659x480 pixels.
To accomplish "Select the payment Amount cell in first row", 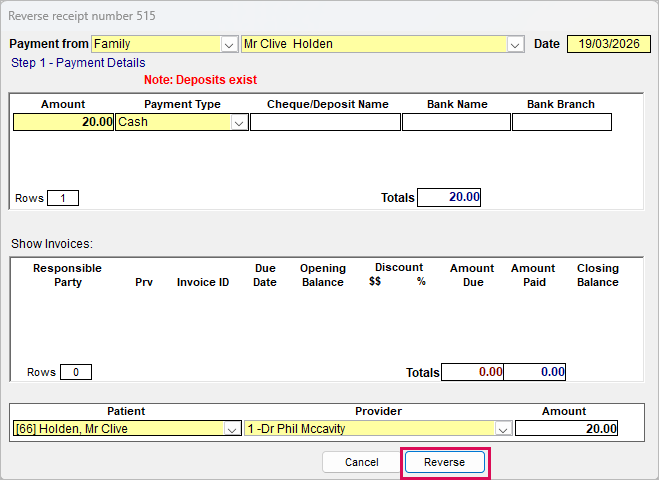I will [x=64, y=122].
